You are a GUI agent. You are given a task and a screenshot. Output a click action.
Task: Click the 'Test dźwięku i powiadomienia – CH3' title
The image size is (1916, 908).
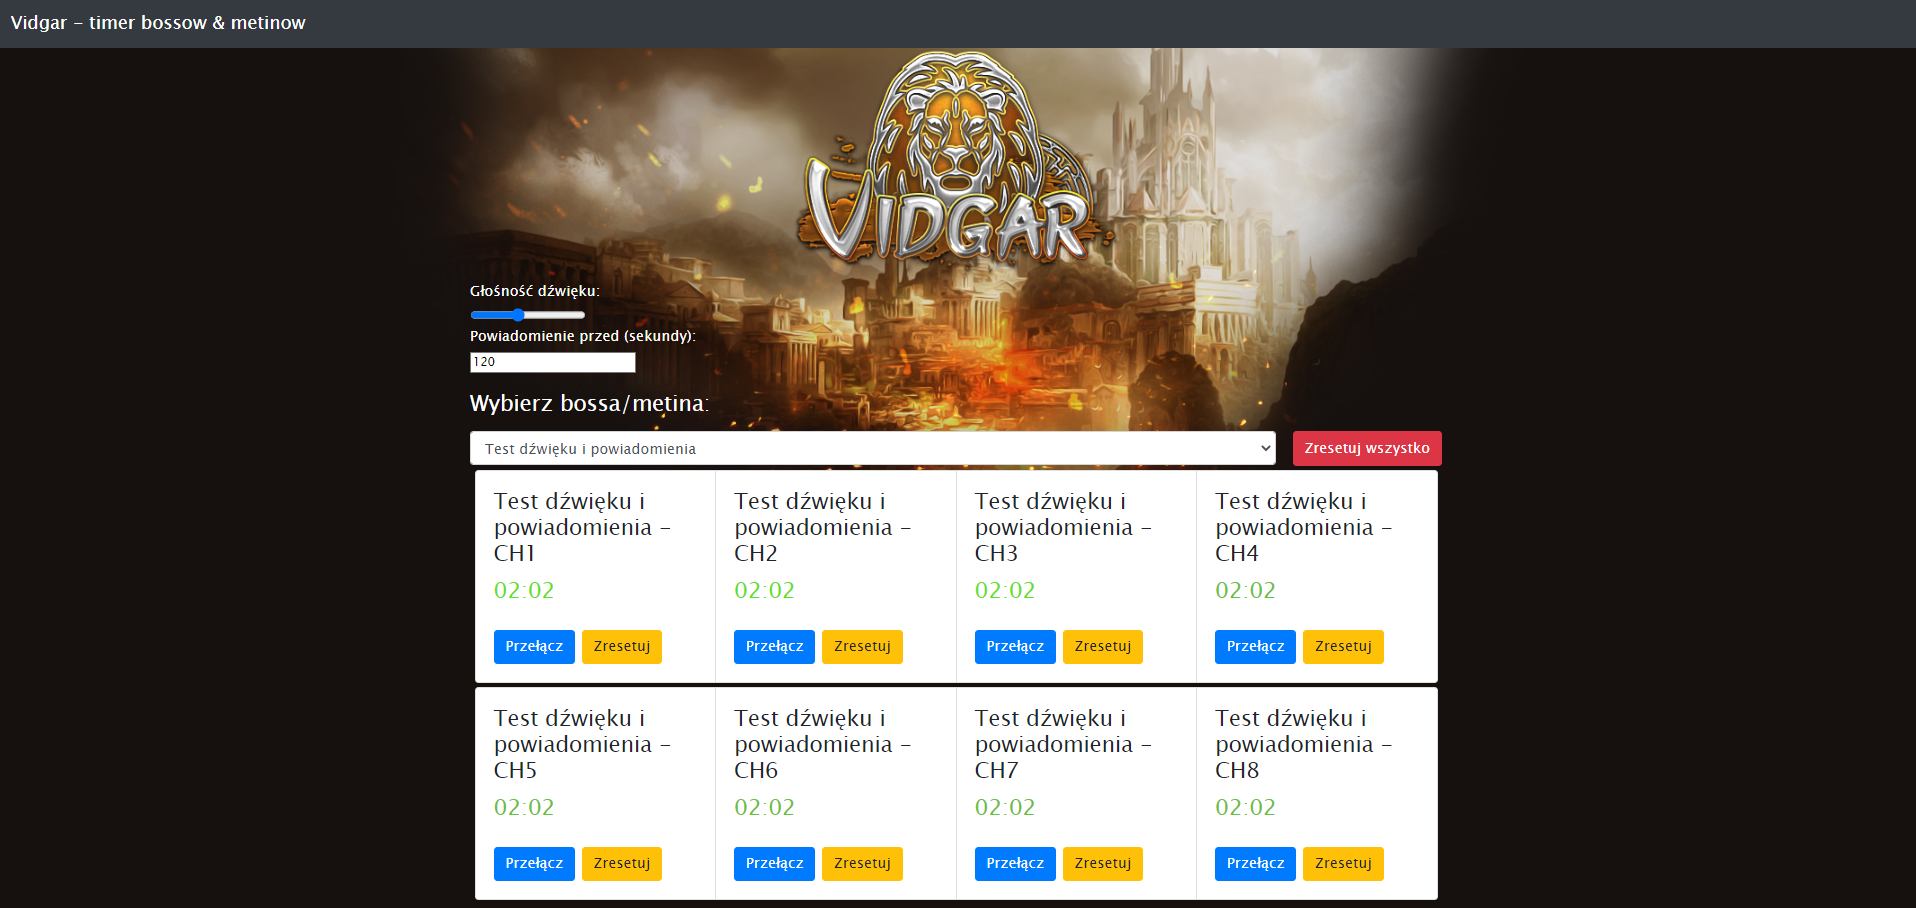(x=1063, y=527)
